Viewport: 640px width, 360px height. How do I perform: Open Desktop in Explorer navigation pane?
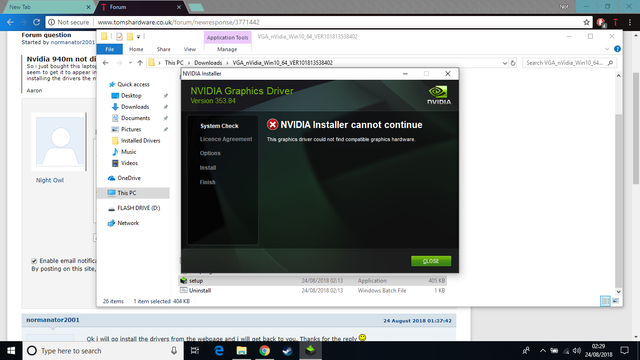pyautogui.click(x=131, y=96)
